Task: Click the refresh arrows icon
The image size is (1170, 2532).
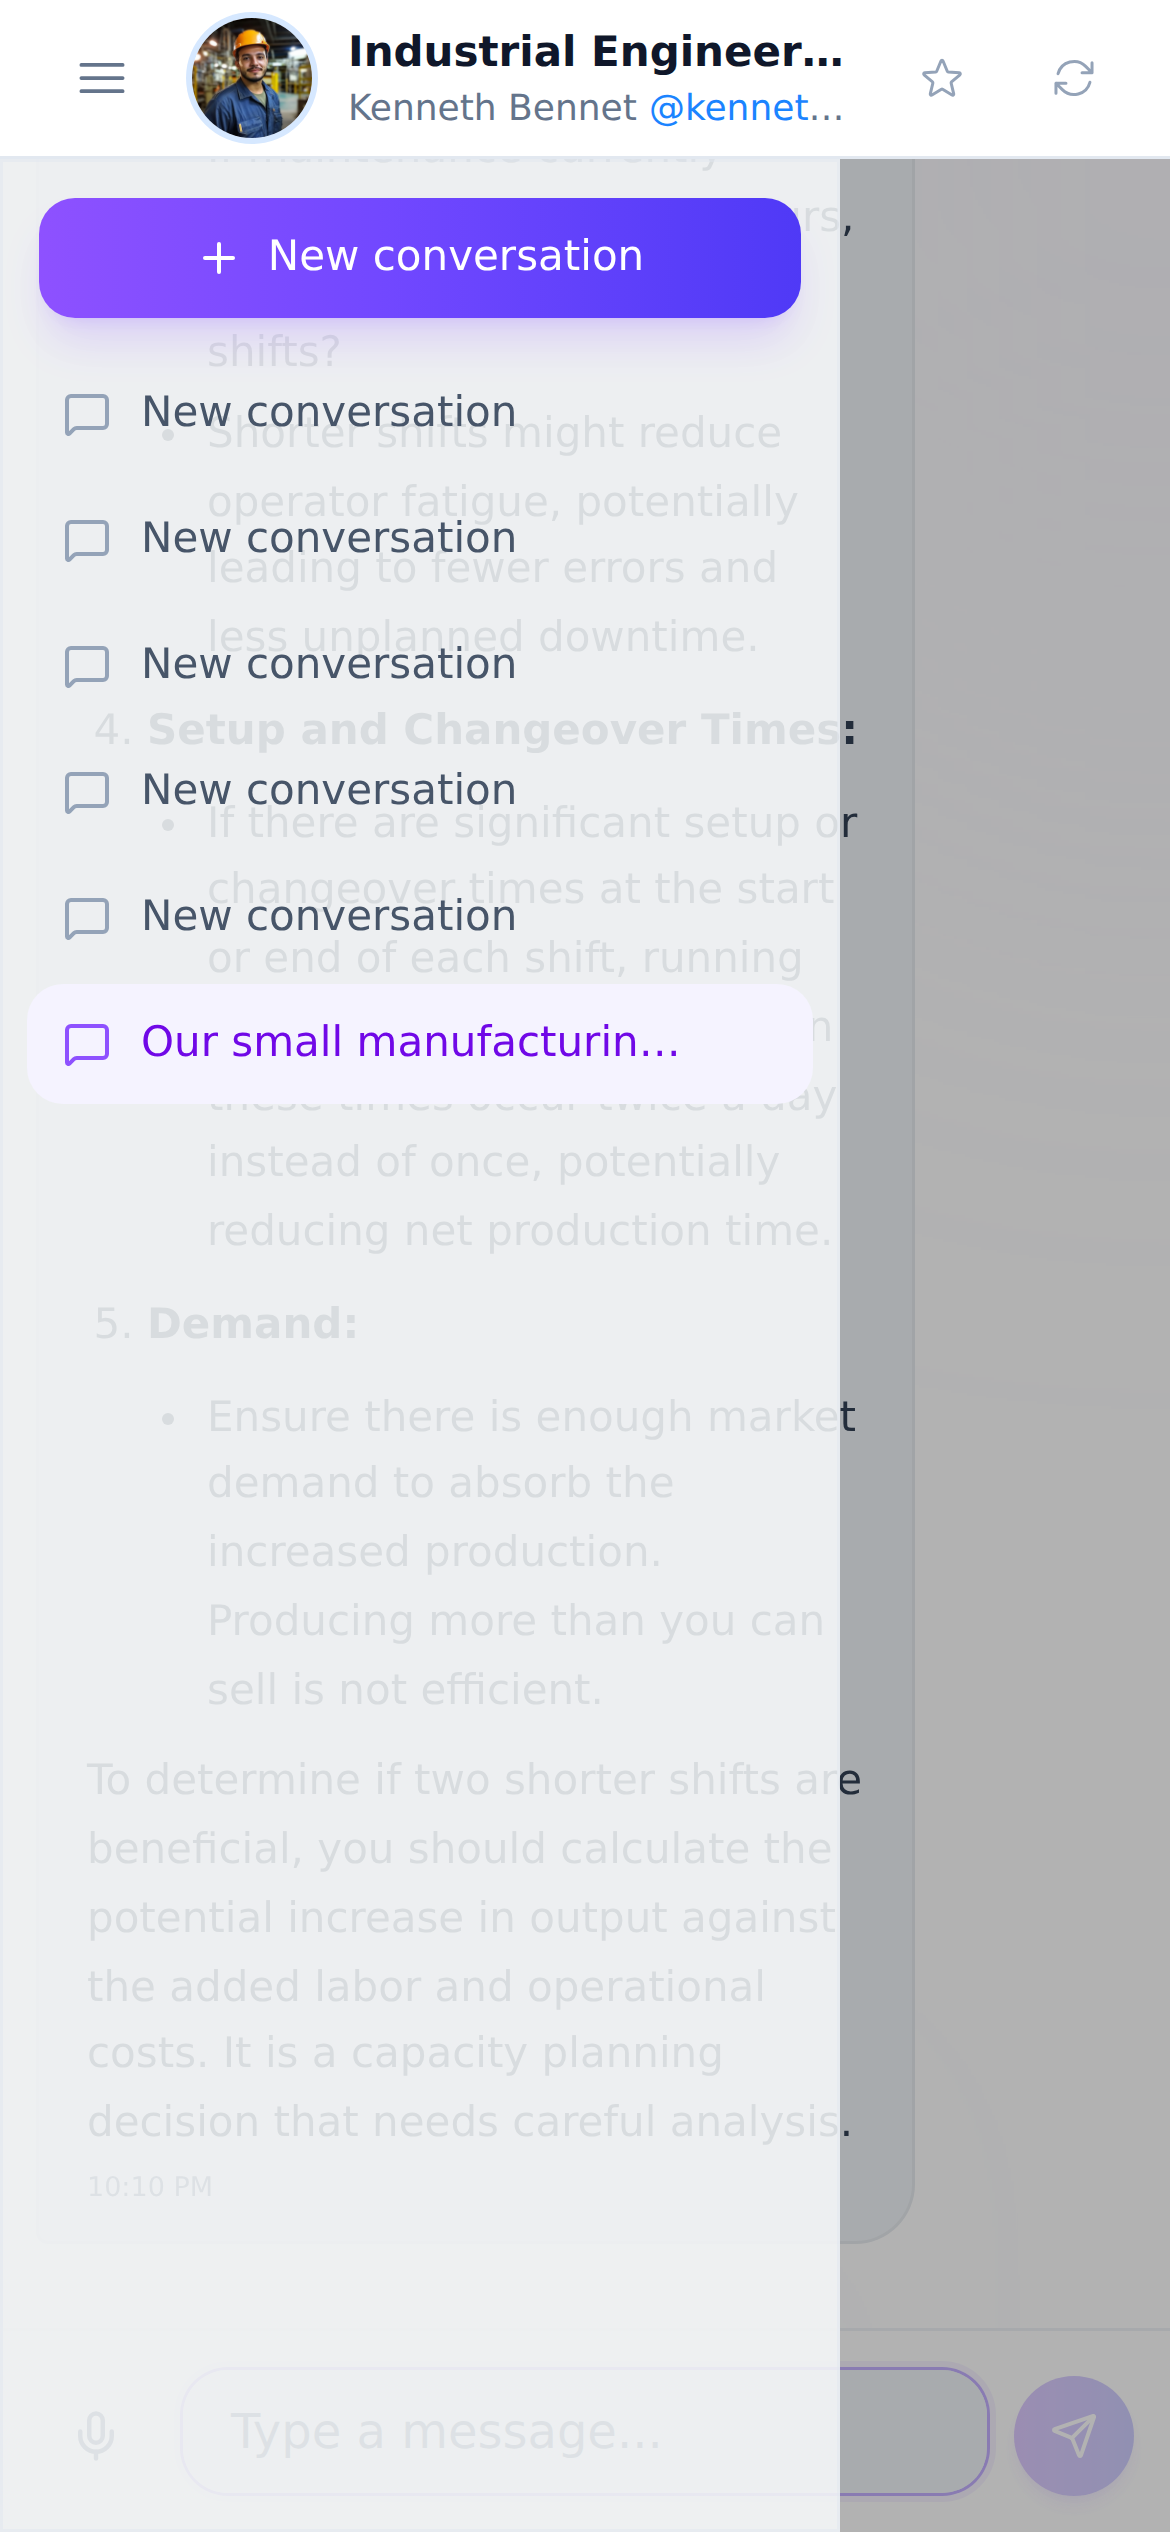Action: coord(1074,78)
